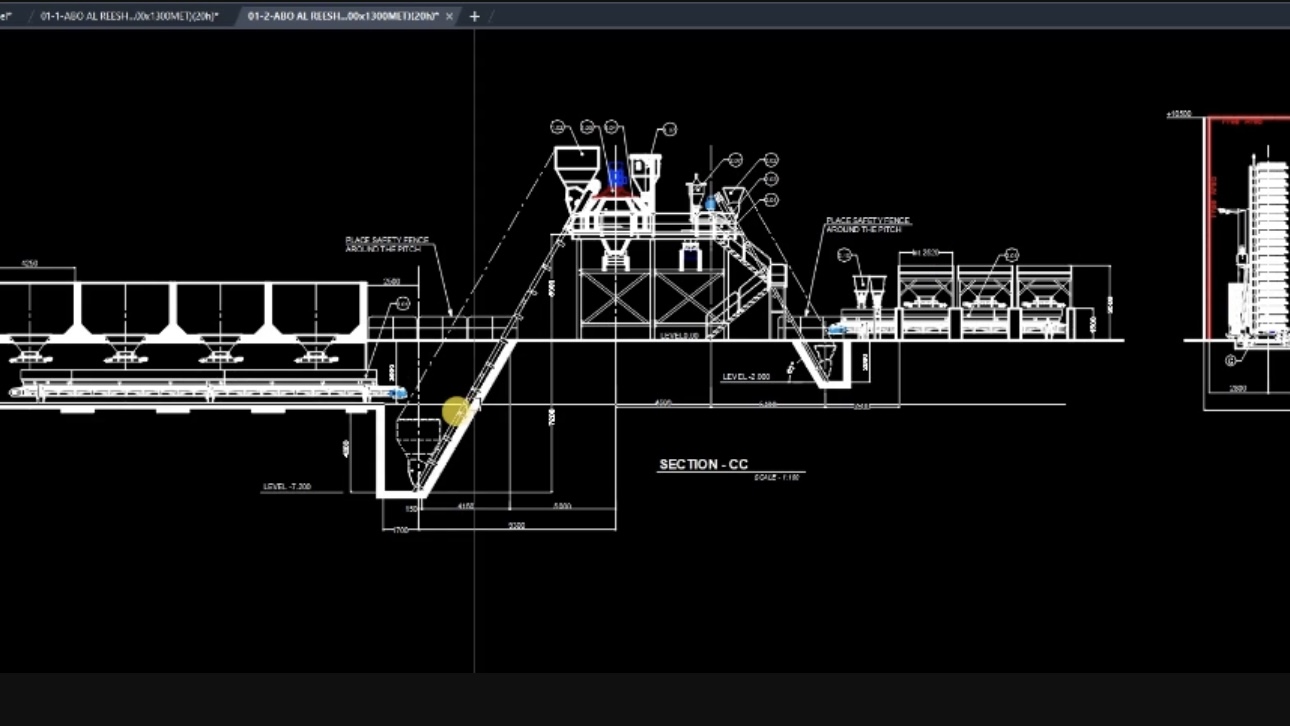The image size is (1290, 726).
Task: Select the small blue hopper right of the mixer
Action: click(710, 203)
